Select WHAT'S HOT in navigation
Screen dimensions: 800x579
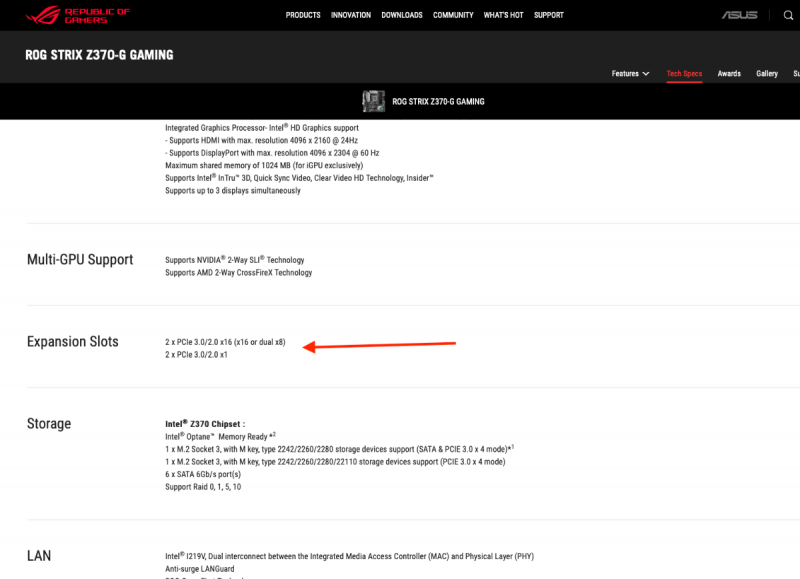[503, 15]
